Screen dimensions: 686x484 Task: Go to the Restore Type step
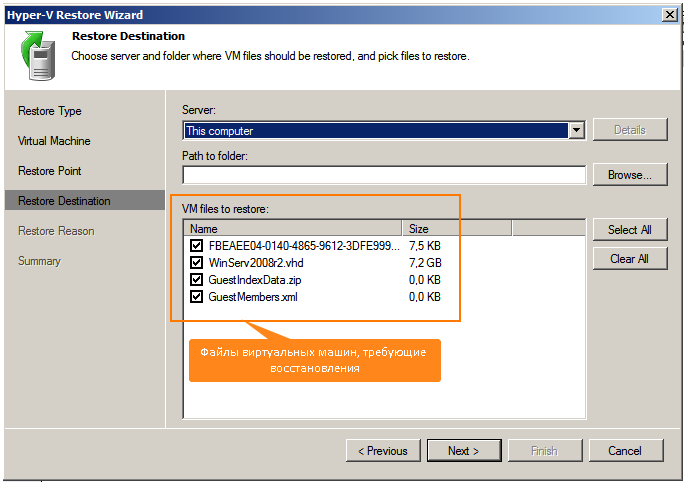(50, 111)
